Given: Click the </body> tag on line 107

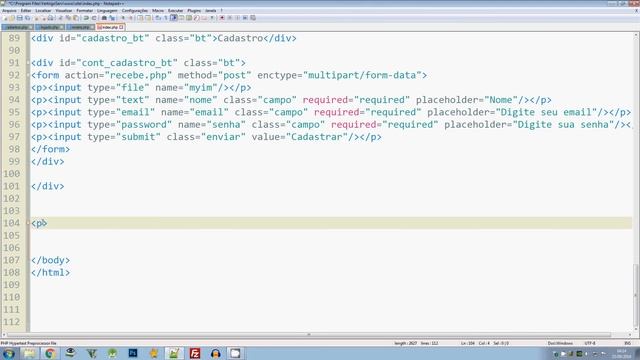Looking at the screenshot, I should click(x=50, y=260).
